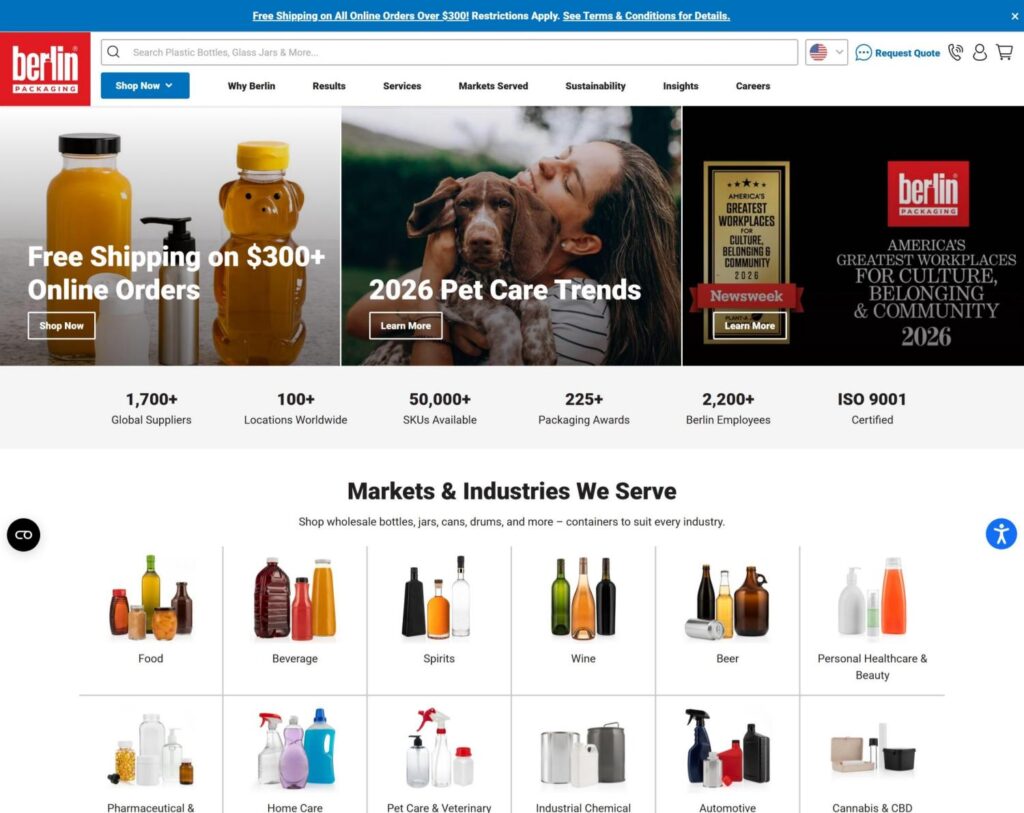Open the accessibility widget icon
Screen dimensions: 1024x813
1001,534
